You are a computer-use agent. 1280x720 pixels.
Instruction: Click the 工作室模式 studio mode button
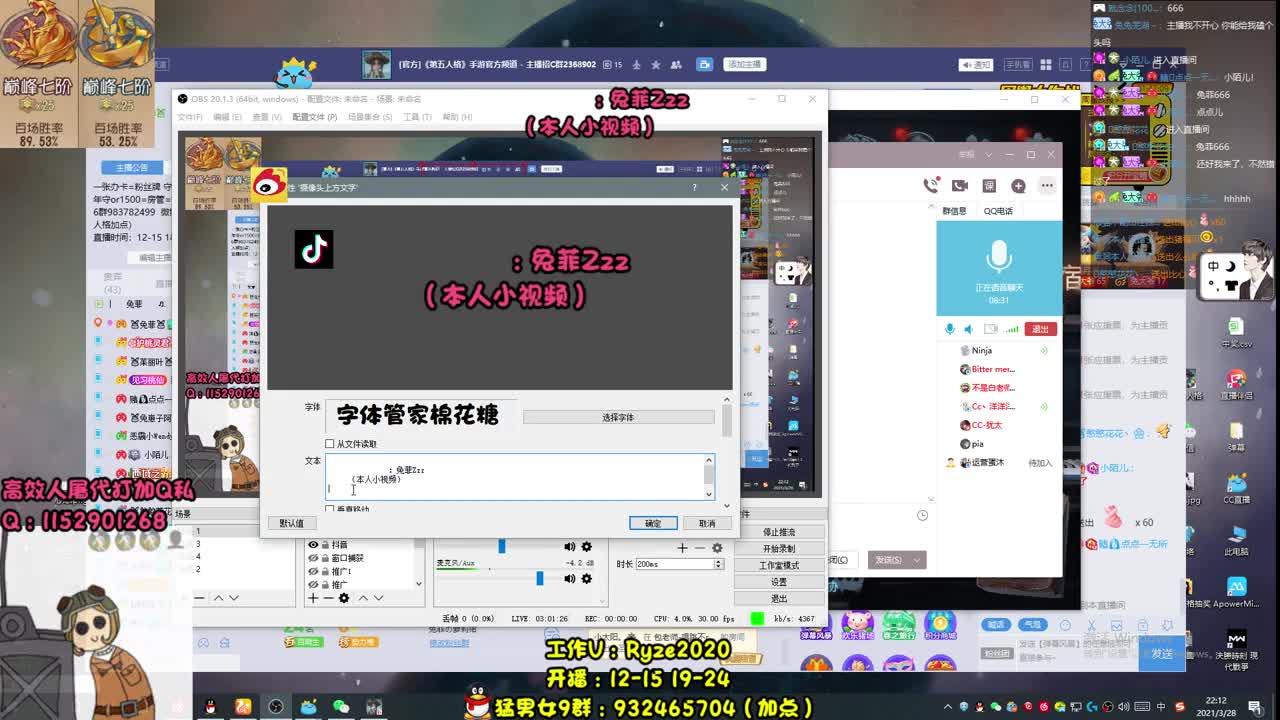[x=779, y=565]
